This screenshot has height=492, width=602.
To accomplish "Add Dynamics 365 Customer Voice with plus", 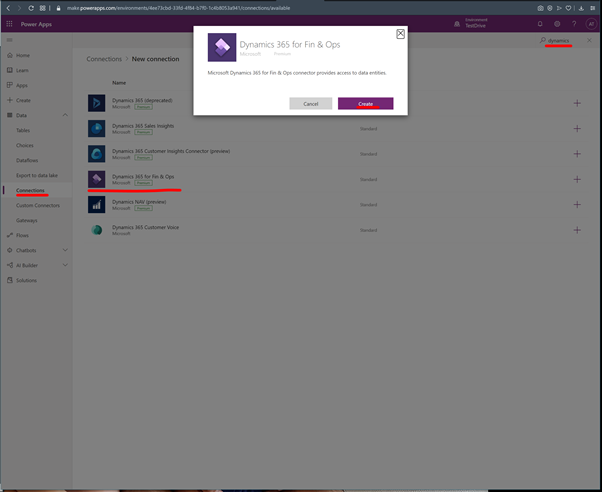I will (x=577, y=230).
